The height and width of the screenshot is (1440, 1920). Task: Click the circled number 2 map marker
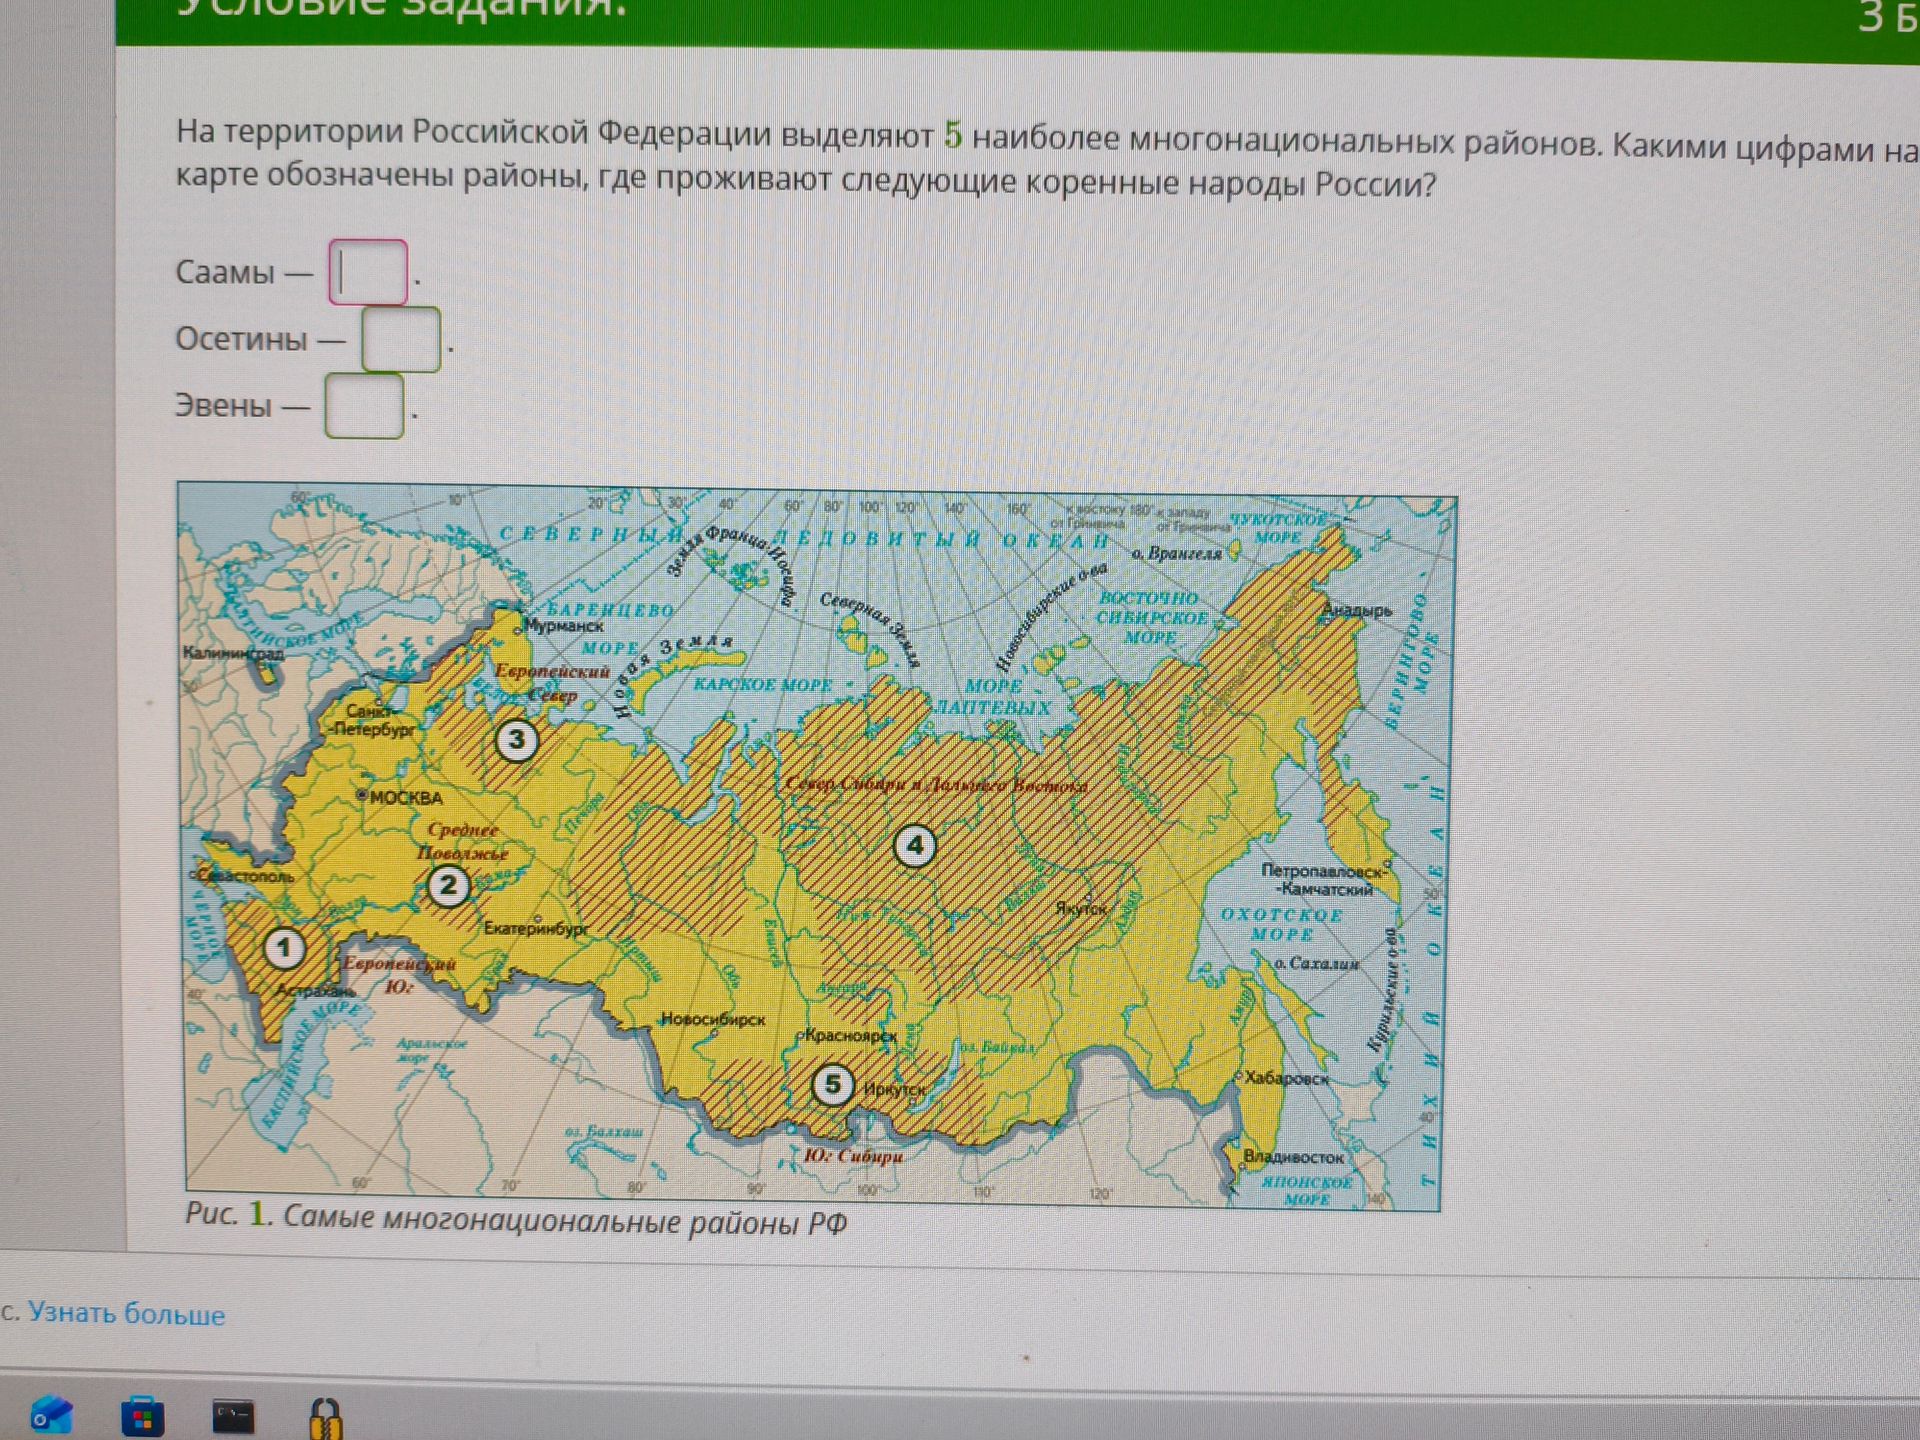[448, 885]
